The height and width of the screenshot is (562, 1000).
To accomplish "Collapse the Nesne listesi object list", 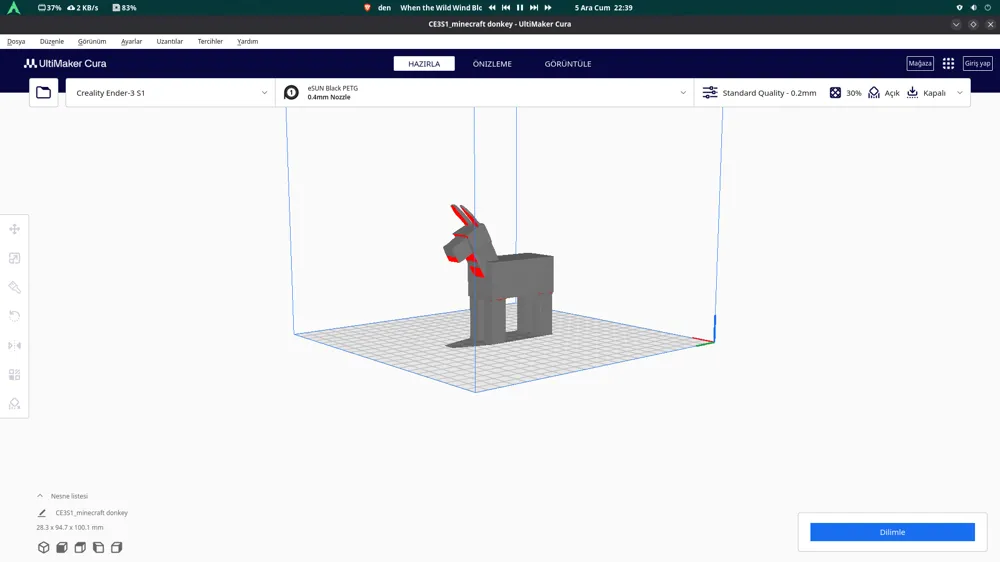I will click(40, 496).
